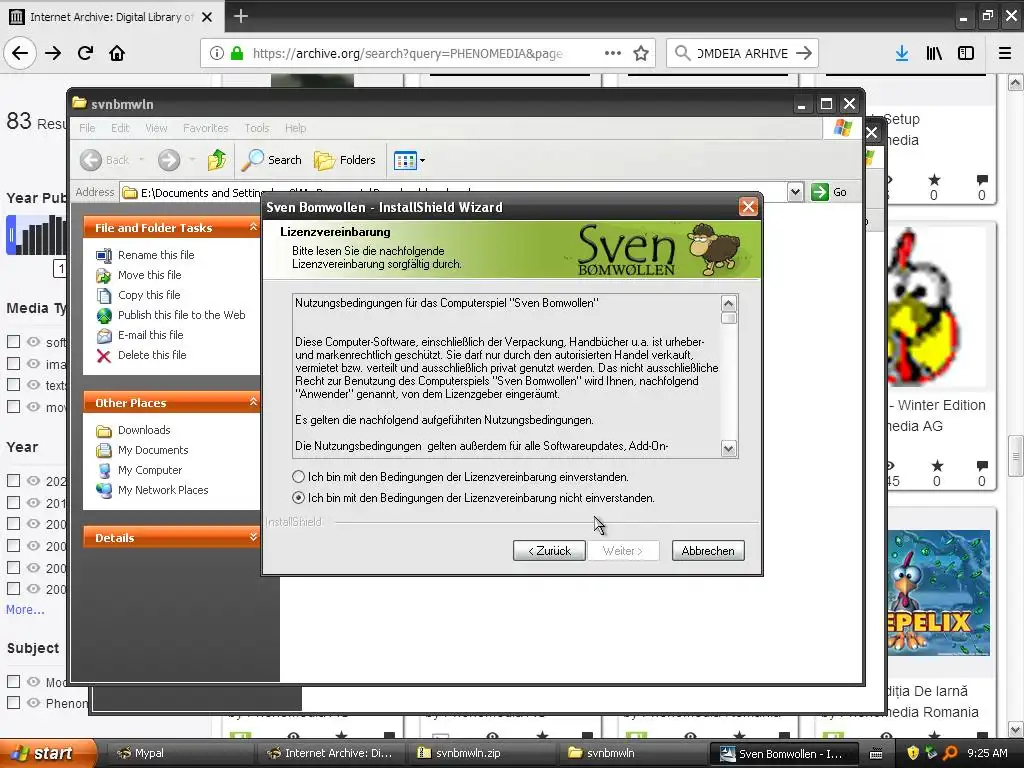
Task: Open the browser hamburger menu
Action: point(1005,53)
